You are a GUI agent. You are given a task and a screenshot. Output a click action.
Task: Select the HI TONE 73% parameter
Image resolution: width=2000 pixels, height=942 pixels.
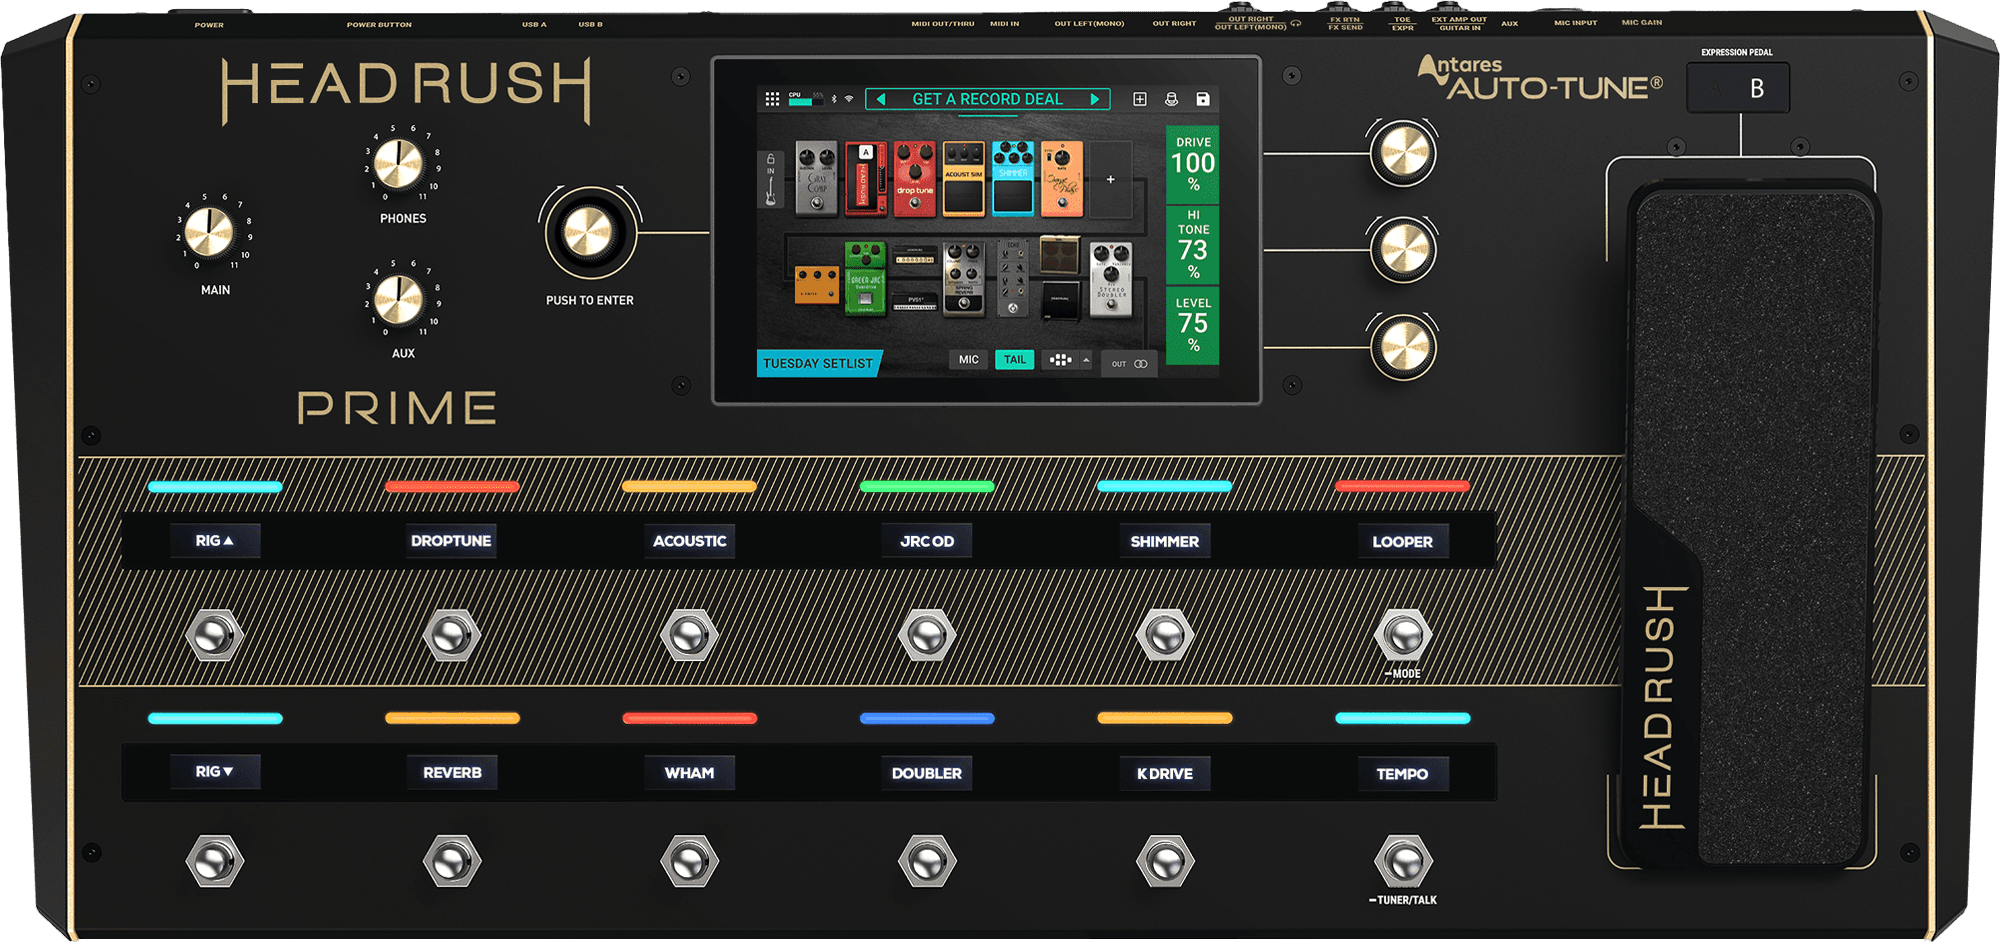coord(1193,245)
